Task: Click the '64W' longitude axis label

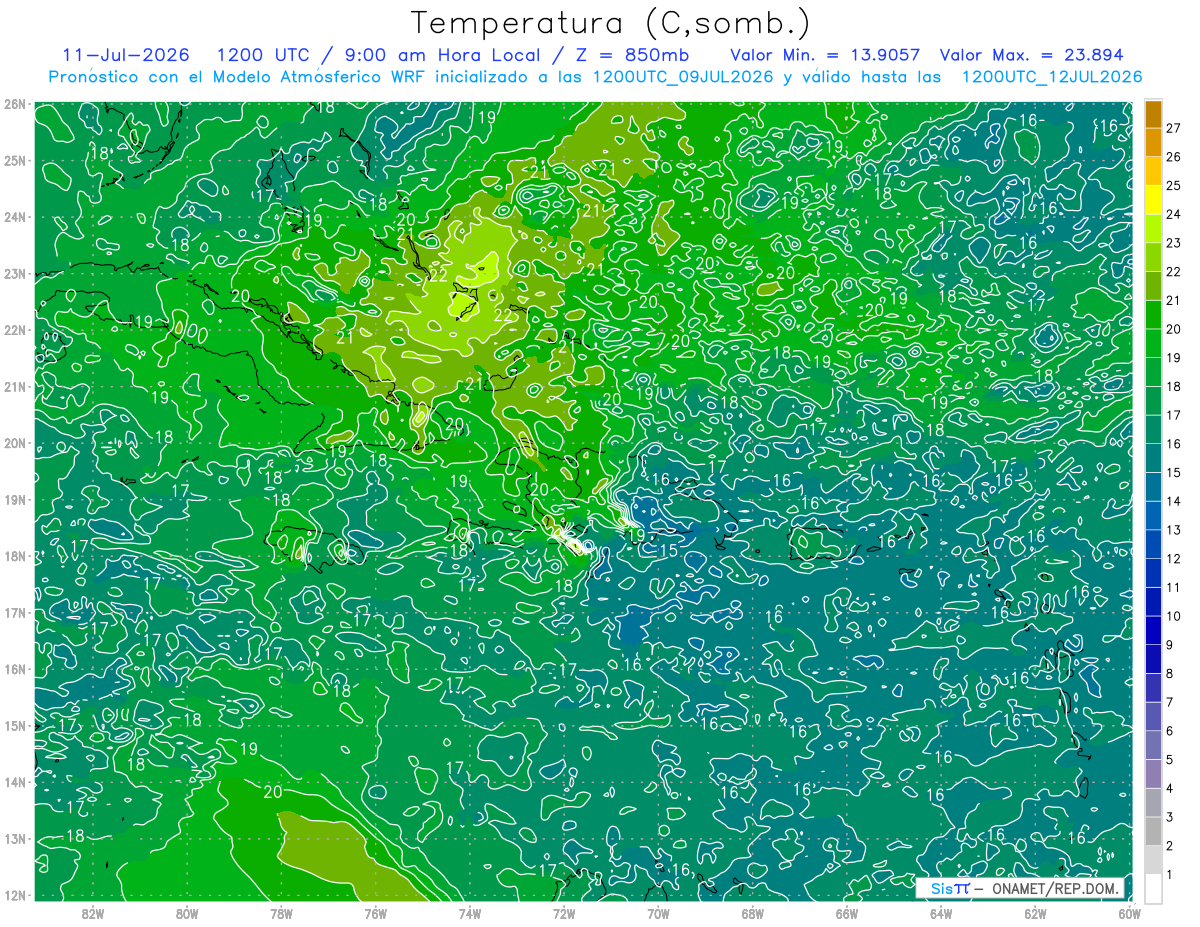Action: coord(941,912)
